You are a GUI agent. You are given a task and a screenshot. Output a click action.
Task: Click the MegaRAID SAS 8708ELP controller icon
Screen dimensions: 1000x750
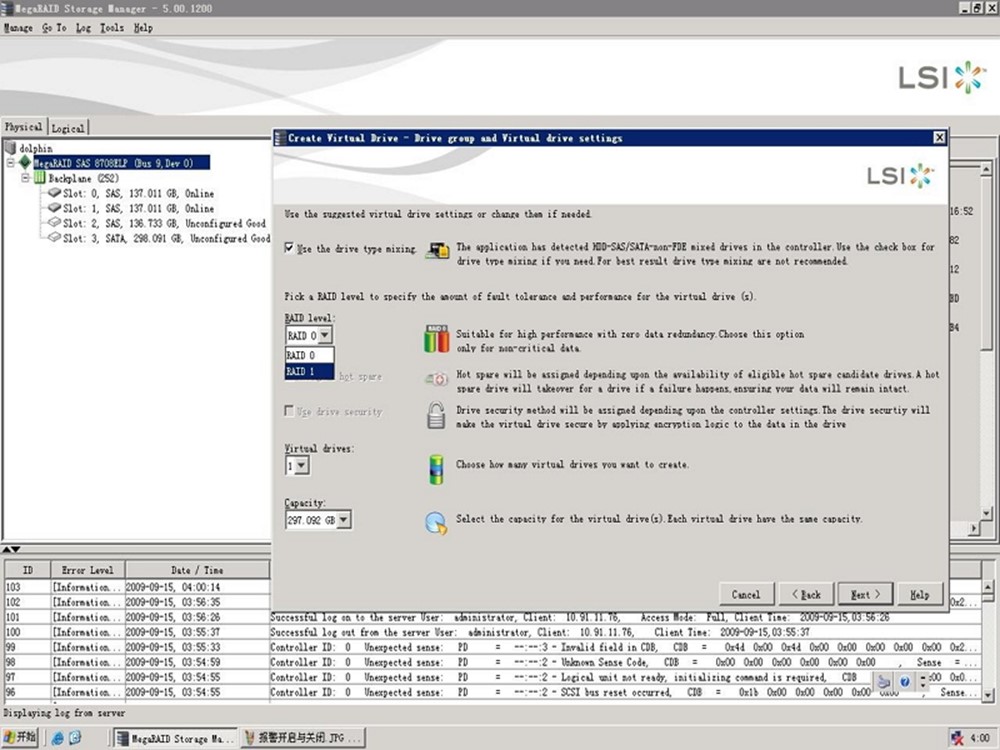[24, 163]
